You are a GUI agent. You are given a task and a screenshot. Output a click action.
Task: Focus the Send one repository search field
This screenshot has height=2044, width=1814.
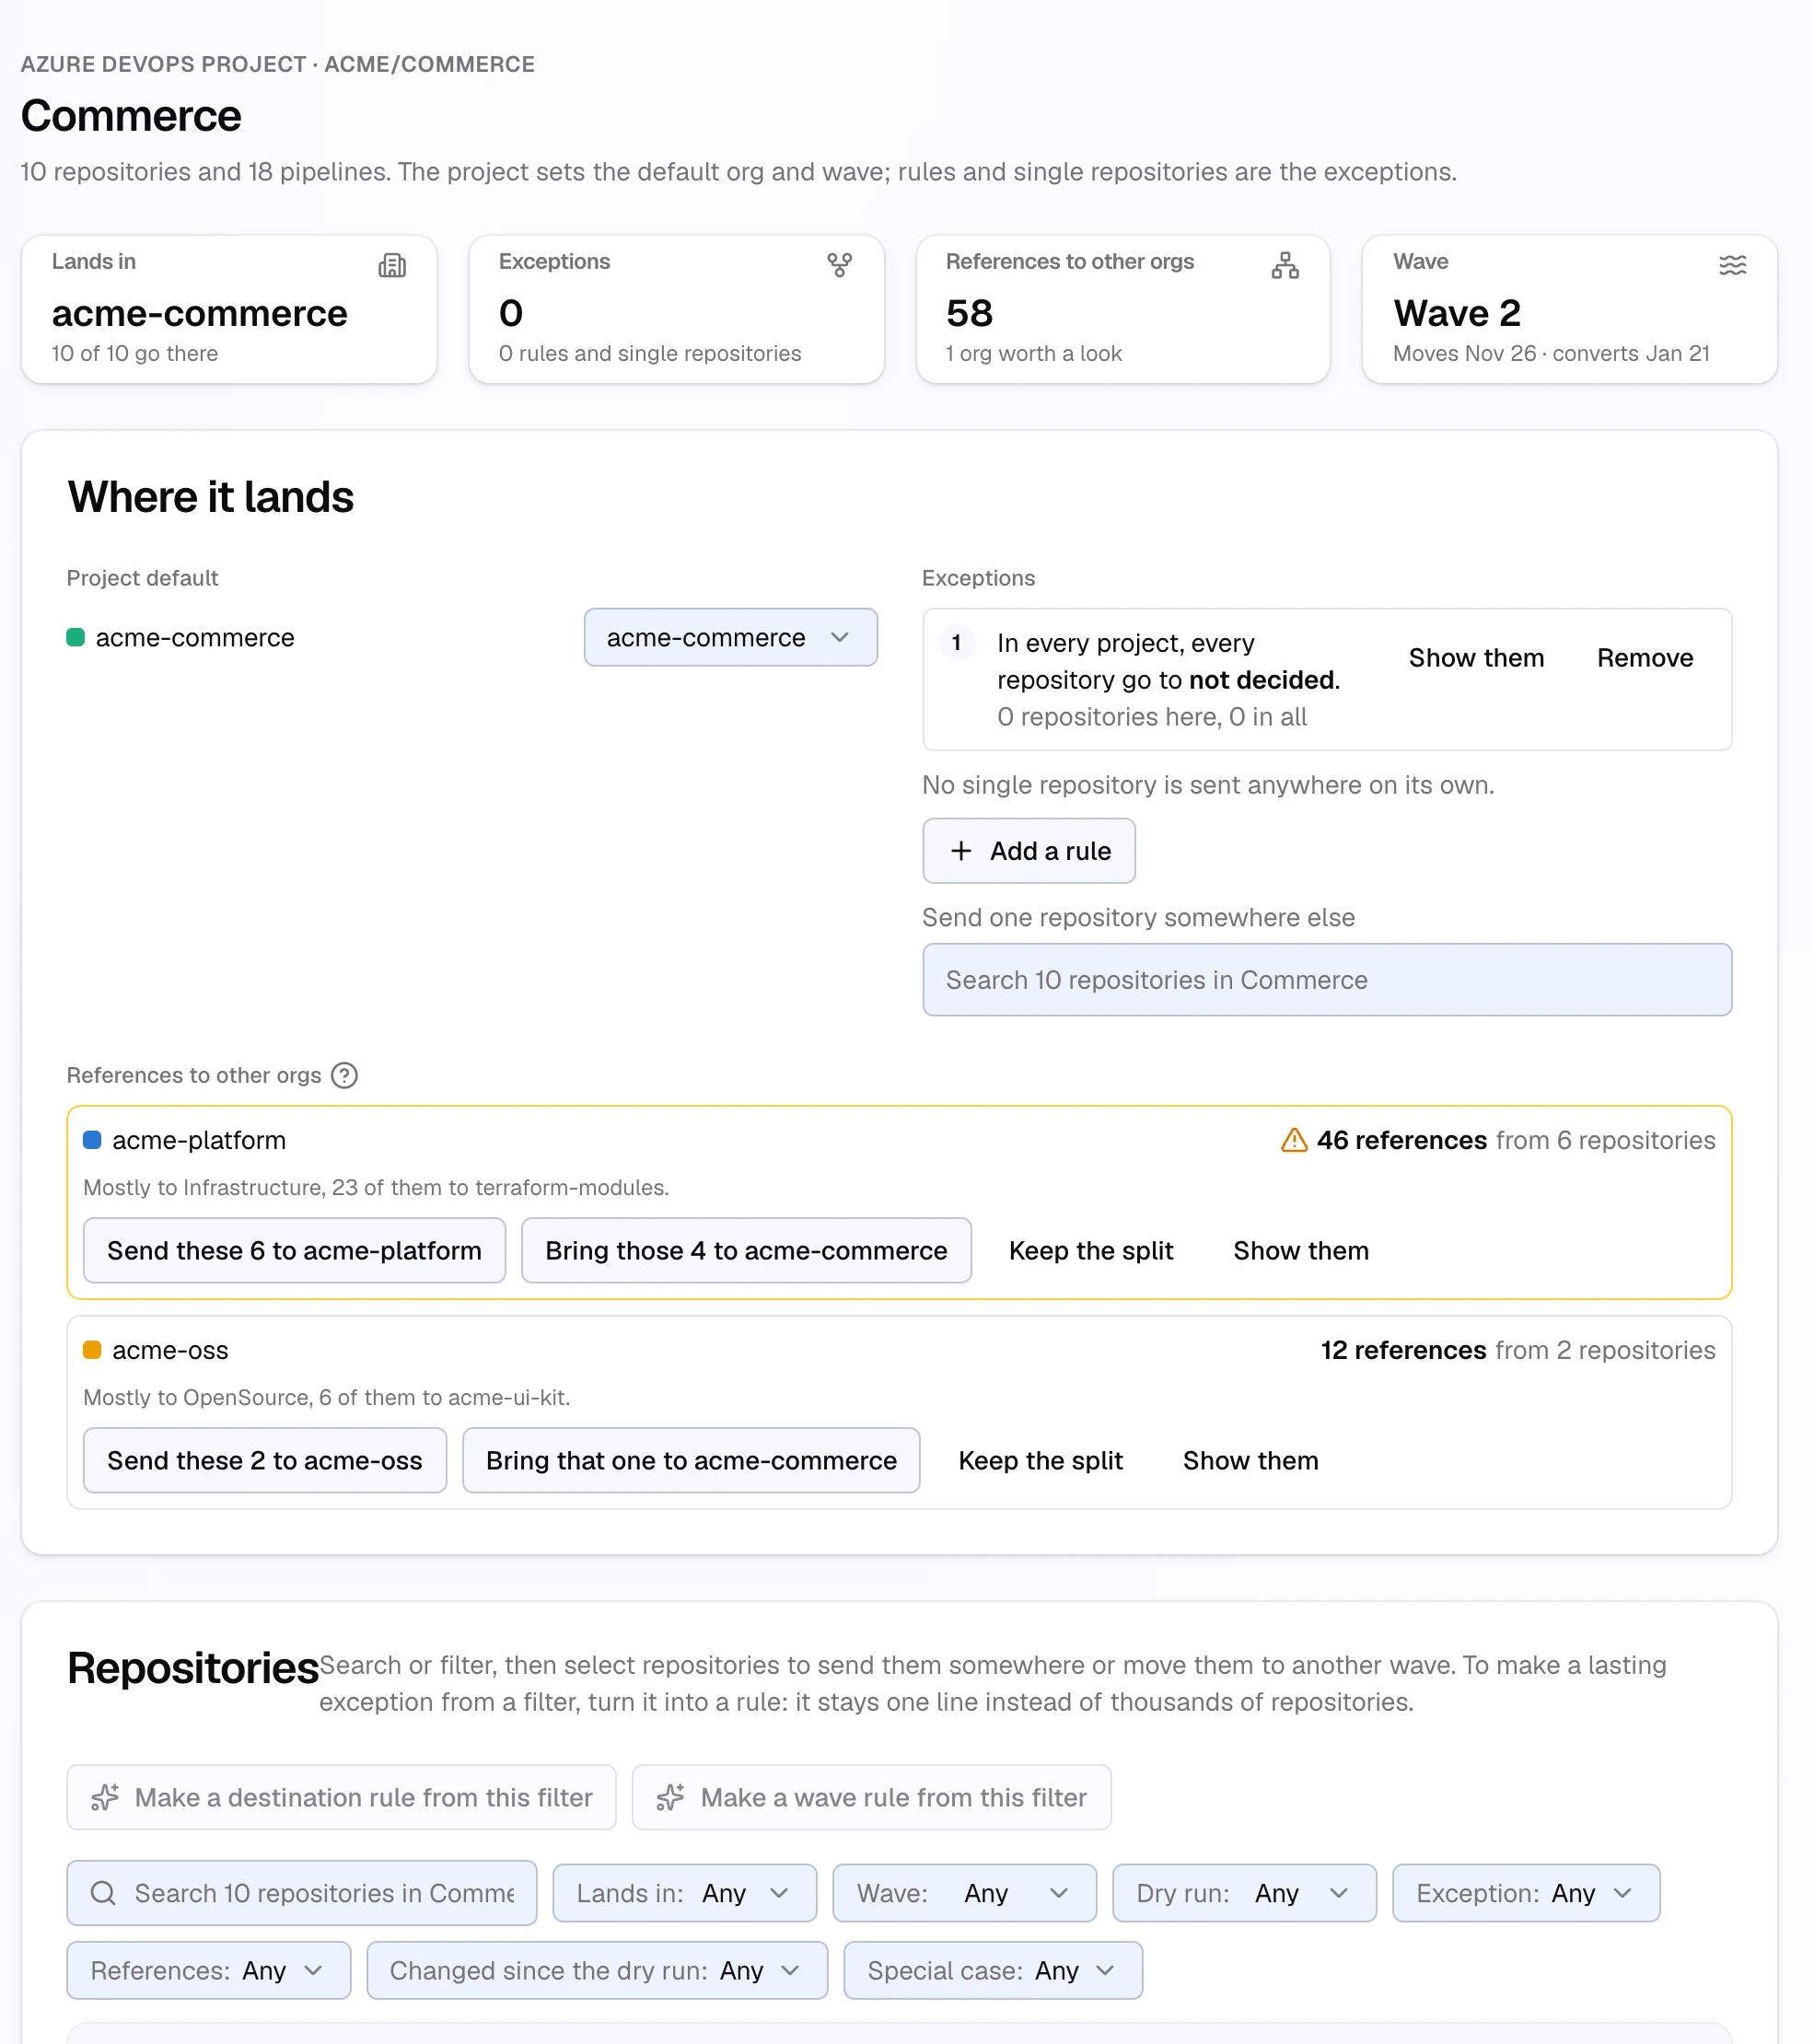point(1327,980)
